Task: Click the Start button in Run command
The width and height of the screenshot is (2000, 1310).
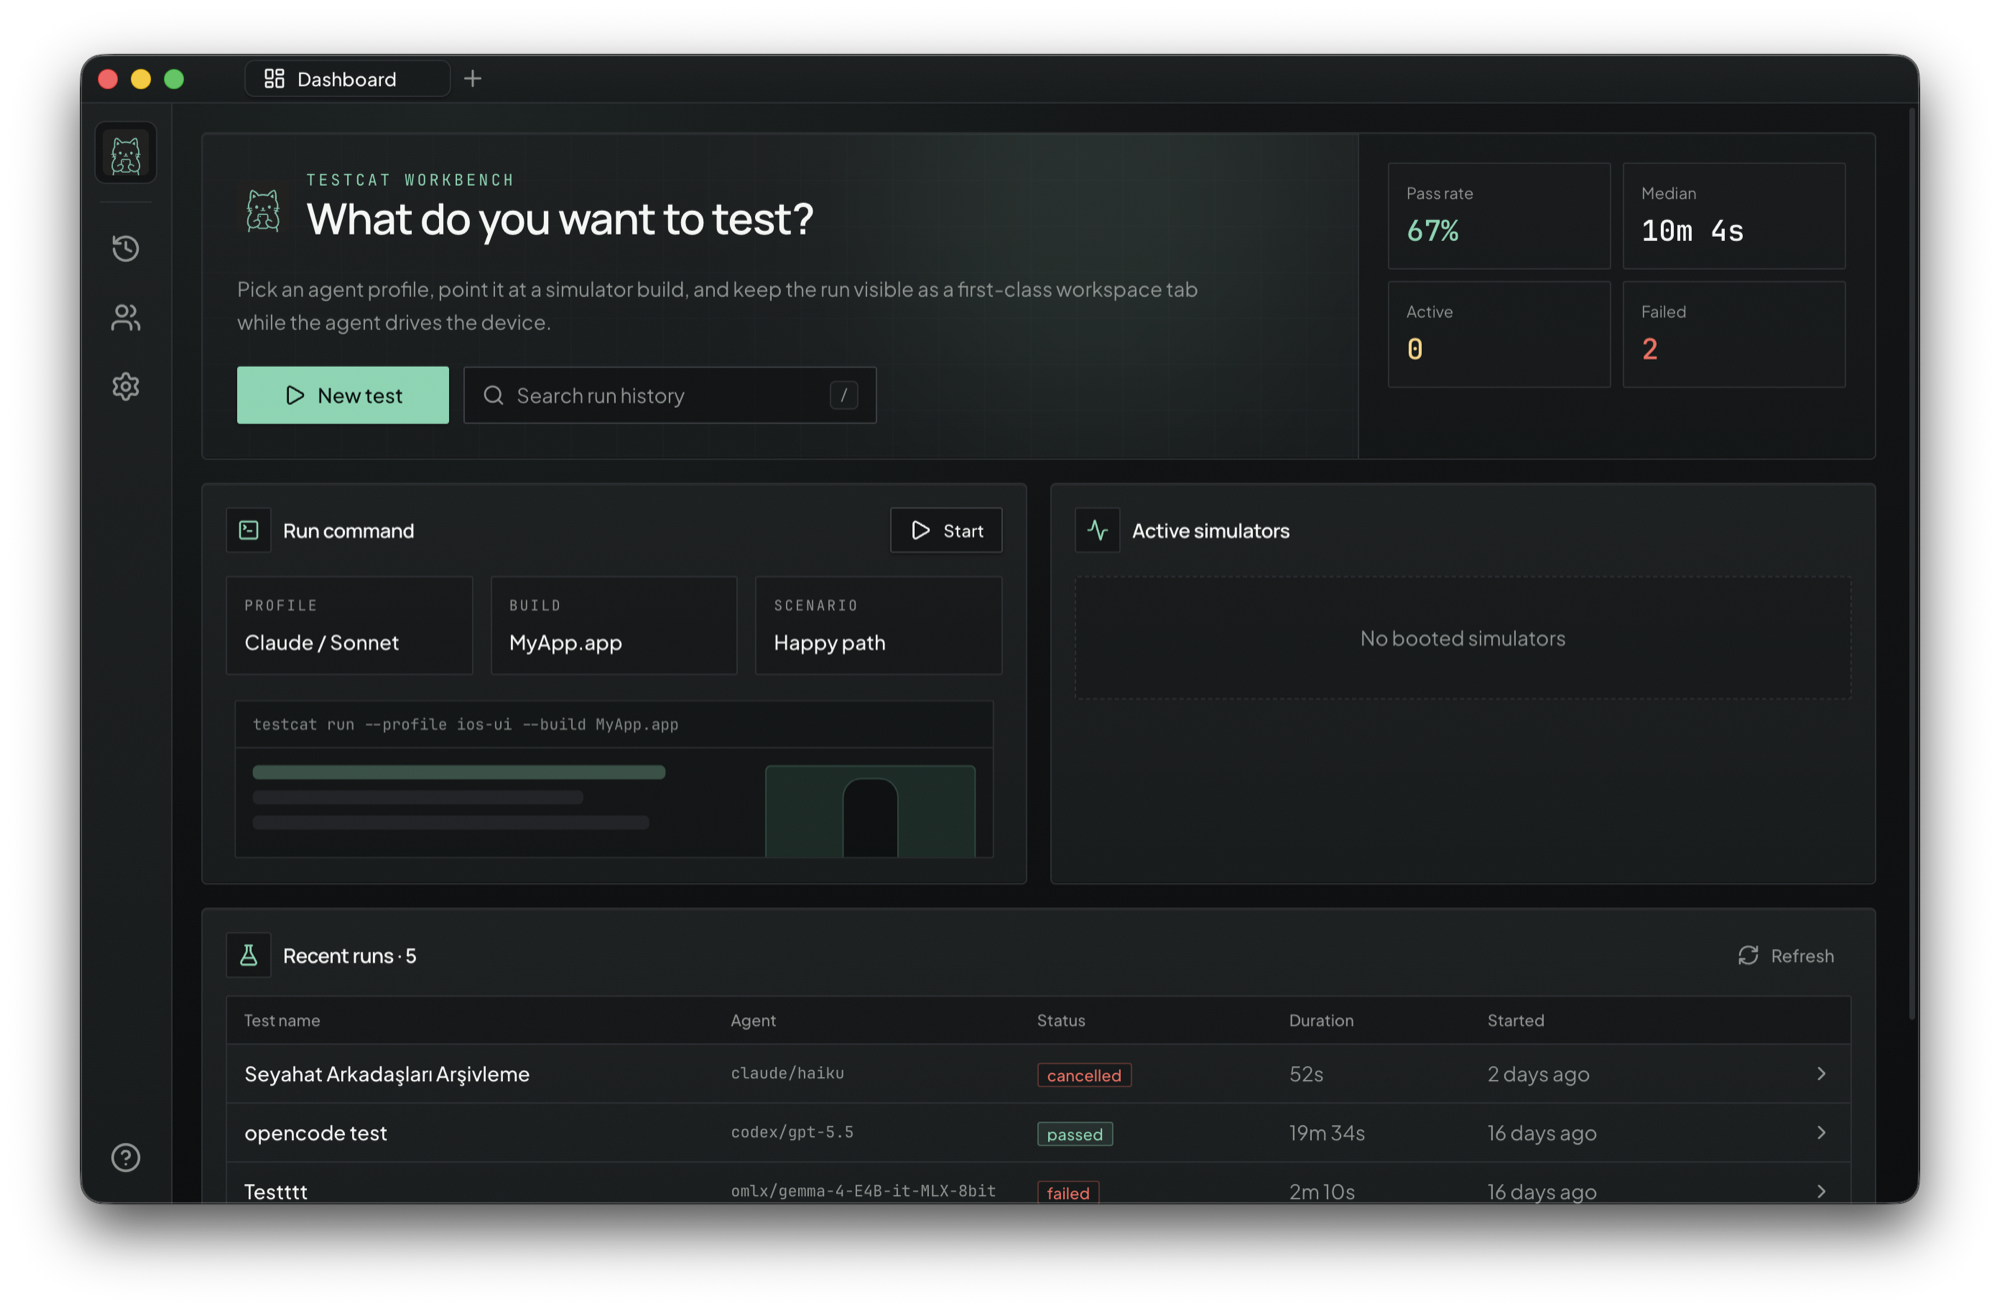Action: pos(946,531)
